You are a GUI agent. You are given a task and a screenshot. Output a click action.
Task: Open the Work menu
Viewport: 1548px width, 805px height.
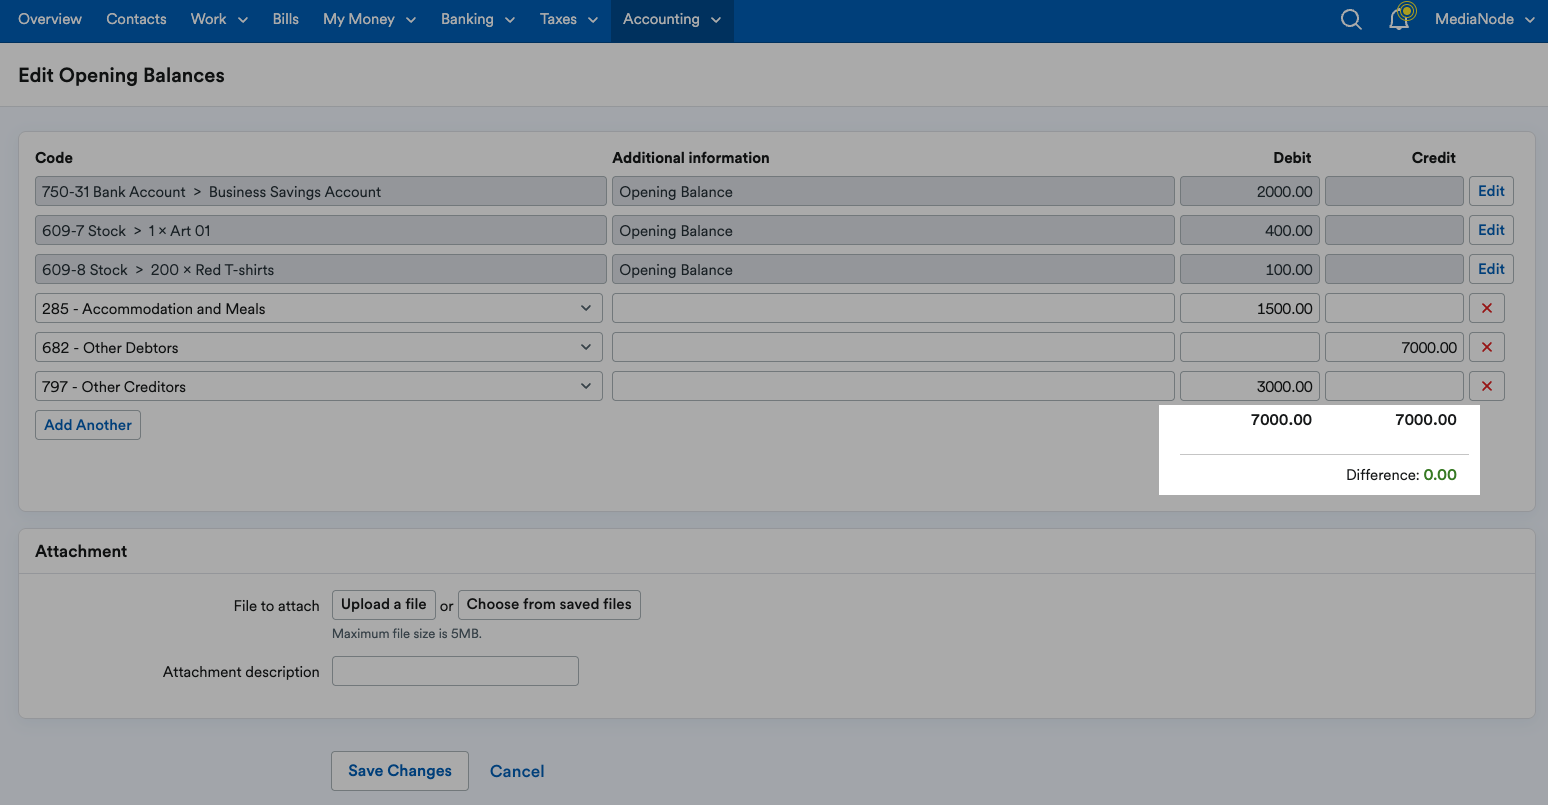pos(219,19)
